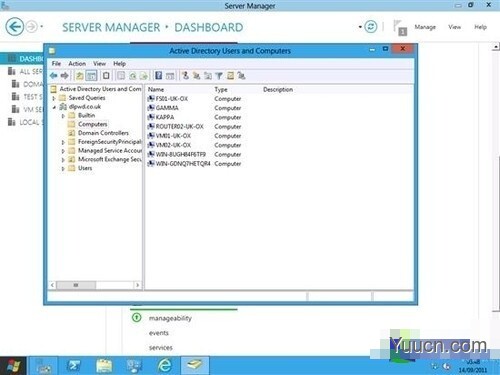
Task: Select the GAMMA computer entry
Action: tap(167, 108)
